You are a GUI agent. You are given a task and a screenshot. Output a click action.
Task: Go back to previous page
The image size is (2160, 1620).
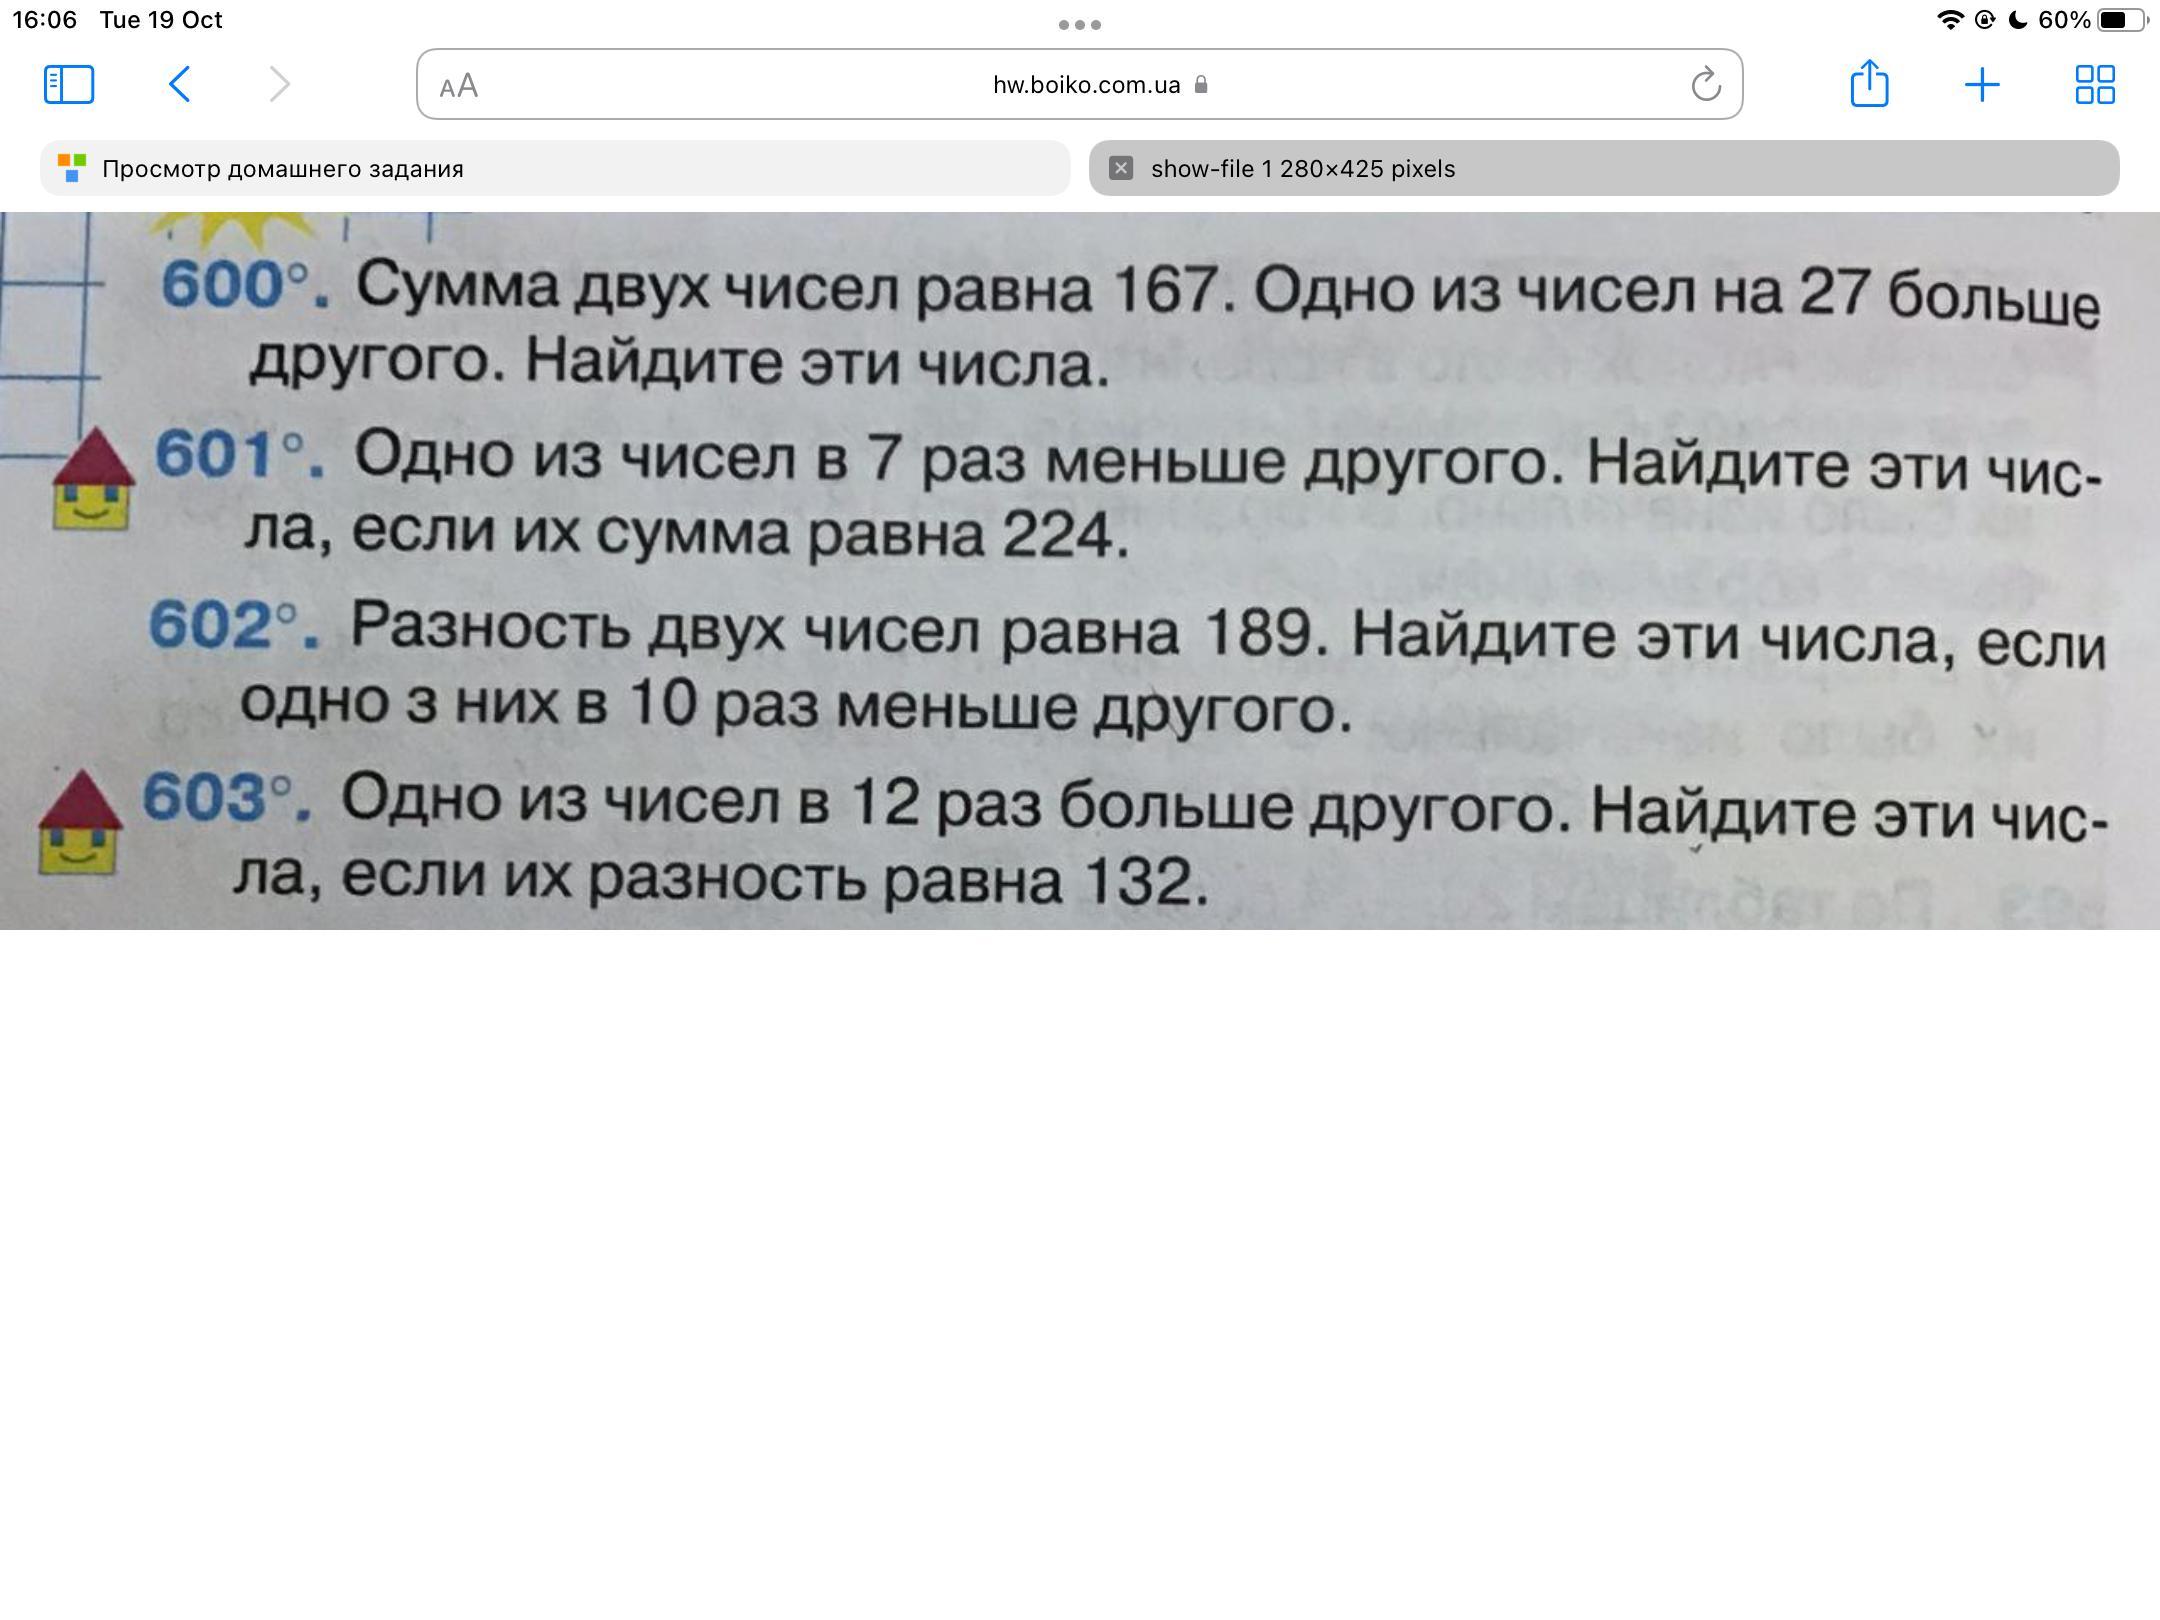pyautogui.click(x=180, y=84)
